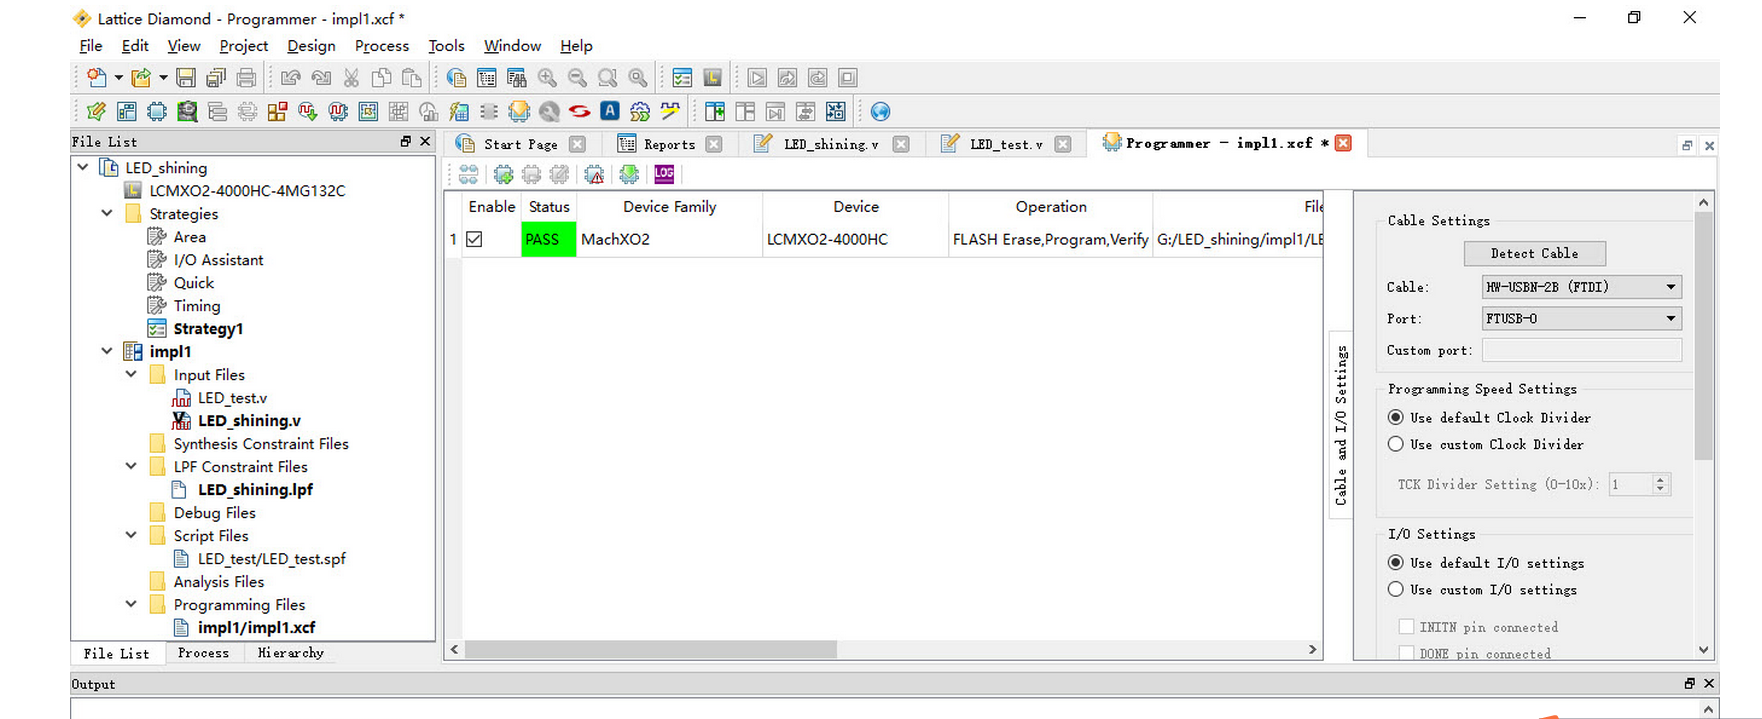The image size is (1762, 719).
Task: Collapse the impl1 tree node
Action: 107,351
